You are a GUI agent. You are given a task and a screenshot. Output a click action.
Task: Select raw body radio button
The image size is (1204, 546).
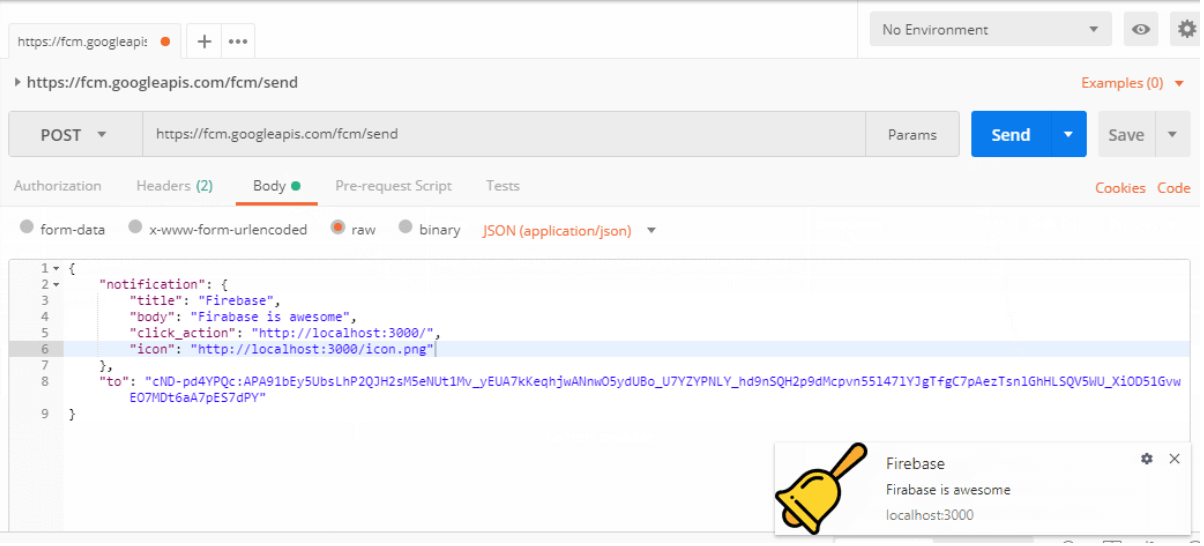point(338,228)
